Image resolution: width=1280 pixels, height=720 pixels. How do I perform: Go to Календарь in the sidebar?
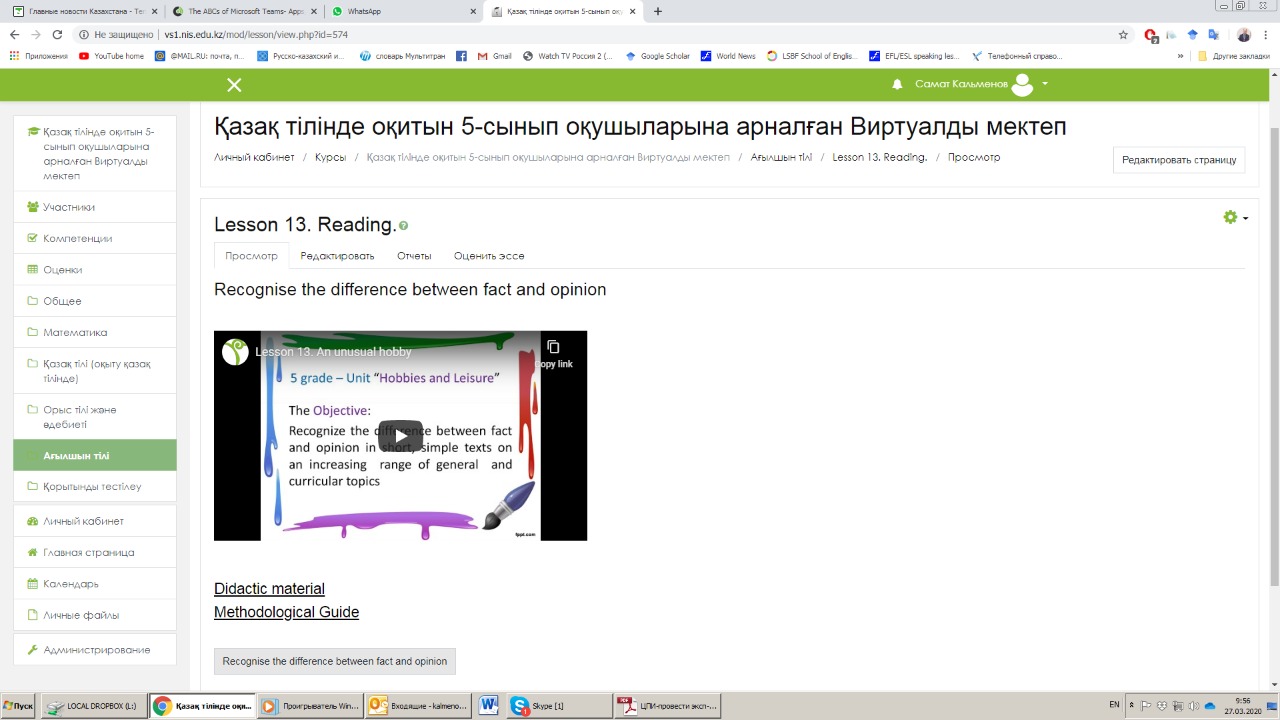pos(70,584)
